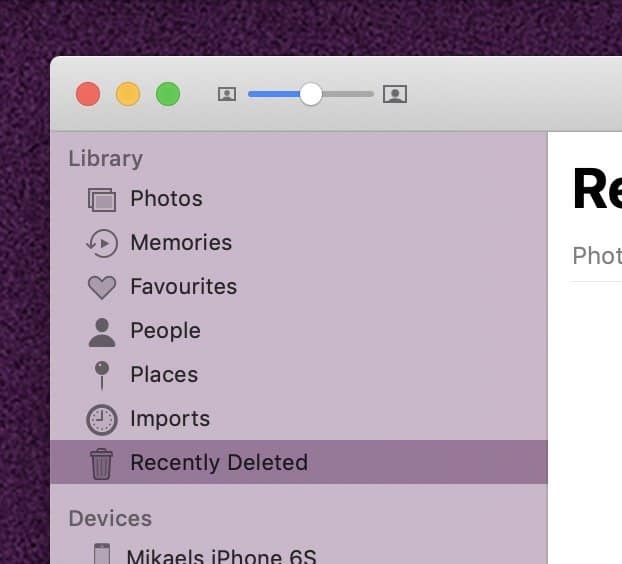Viewport: 622px width, 564px height.
Task: Click the Imports clock icon
Action: (102, 420)
